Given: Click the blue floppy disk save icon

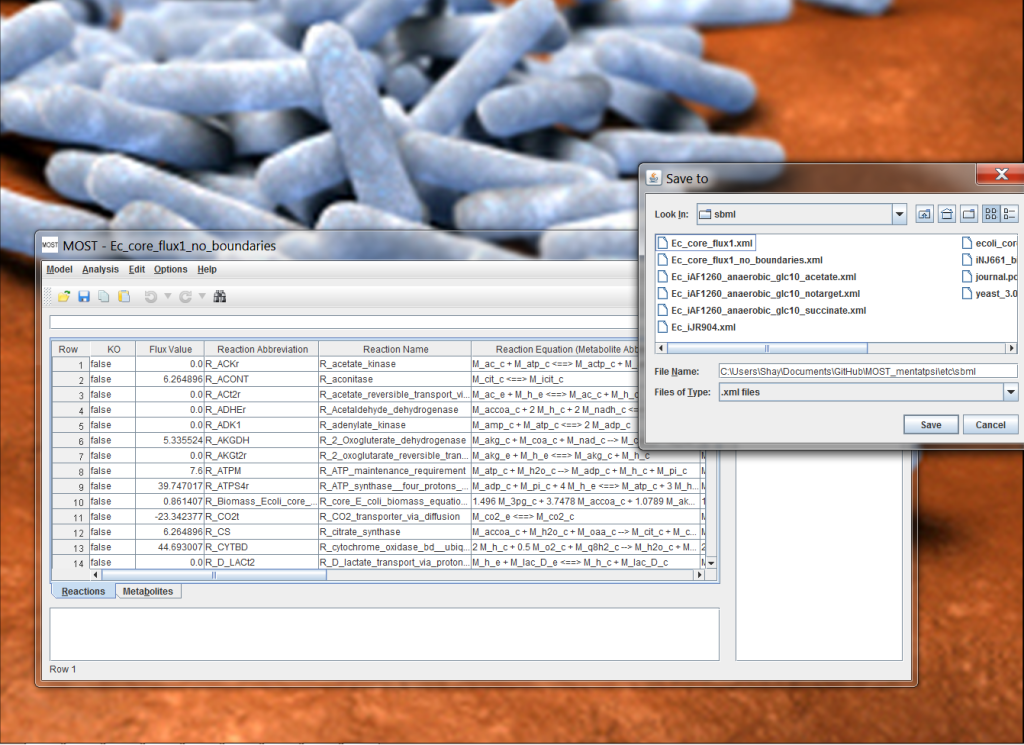Looking at the screenshot, I should (84, 297).
